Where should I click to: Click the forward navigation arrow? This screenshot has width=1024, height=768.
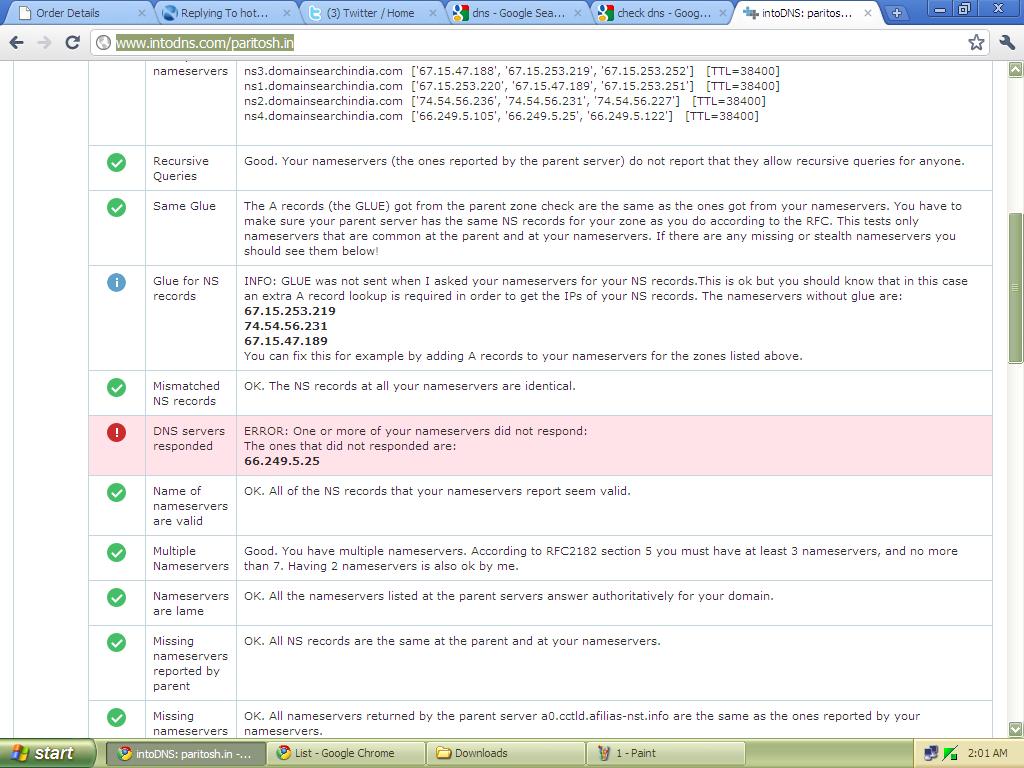pos(44,44)
